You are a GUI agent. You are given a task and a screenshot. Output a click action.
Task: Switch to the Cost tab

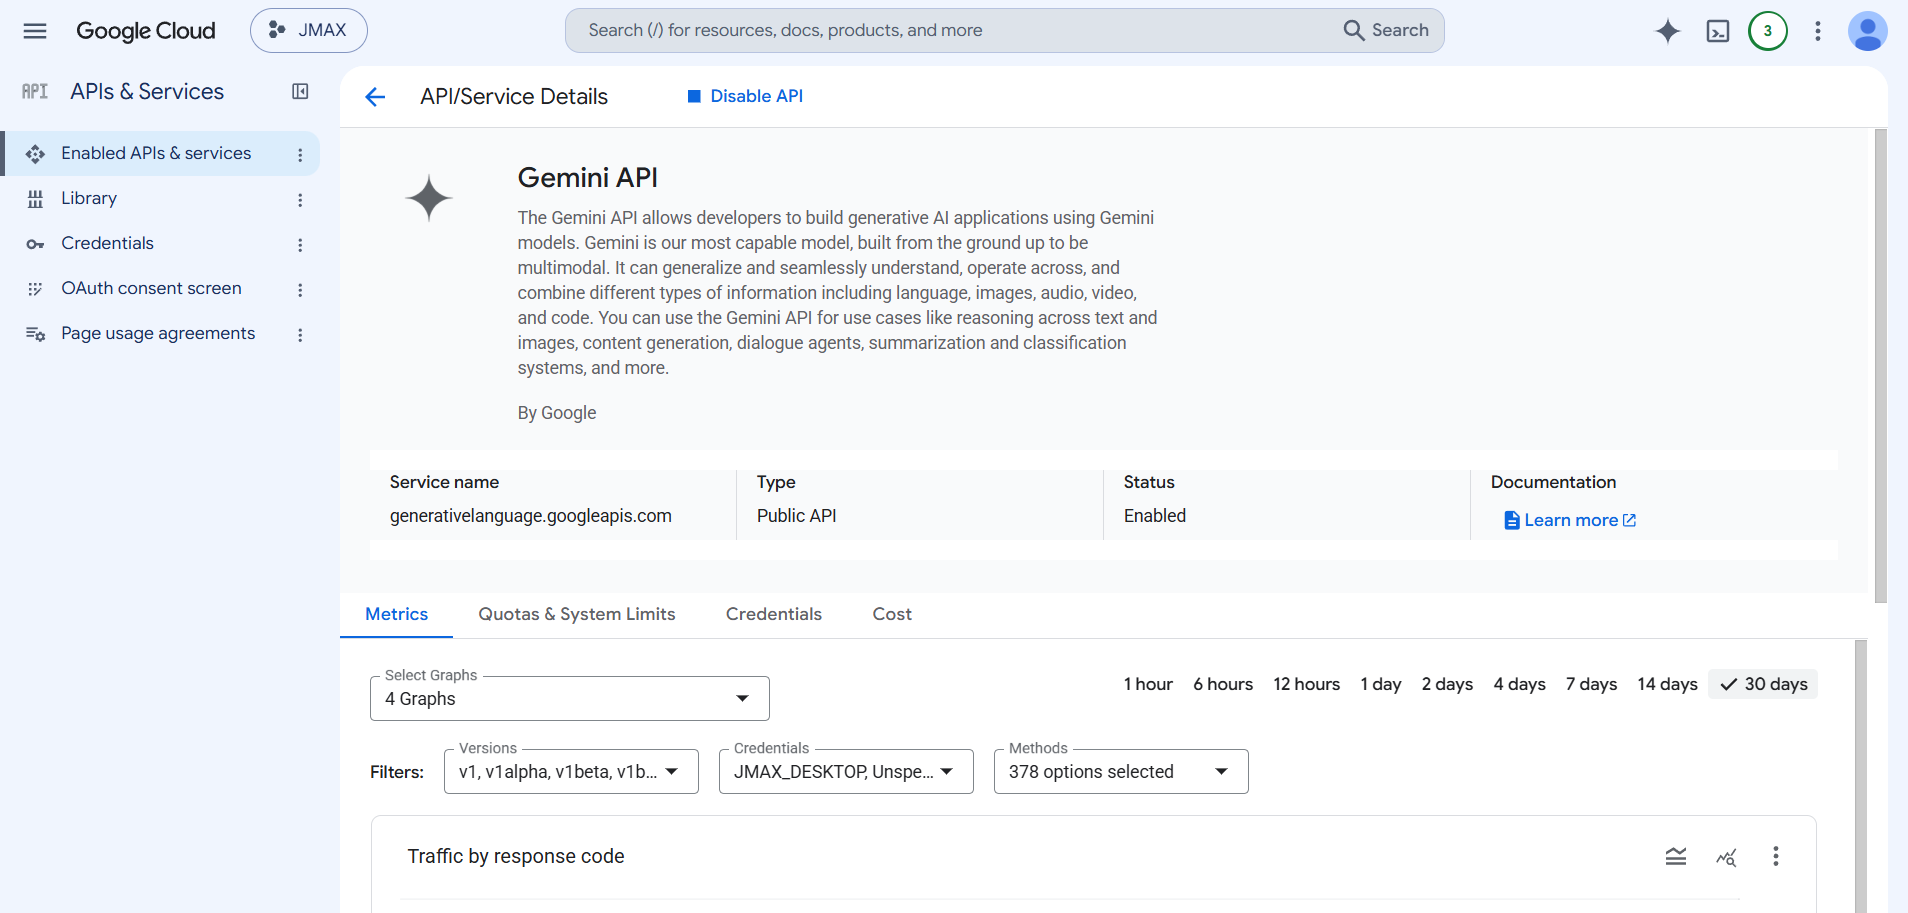tap(892, 614)
